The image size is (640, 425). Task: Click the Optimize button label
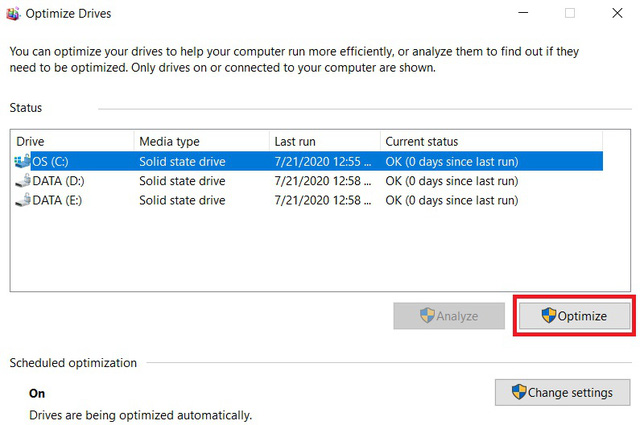[x=582, y=316]
